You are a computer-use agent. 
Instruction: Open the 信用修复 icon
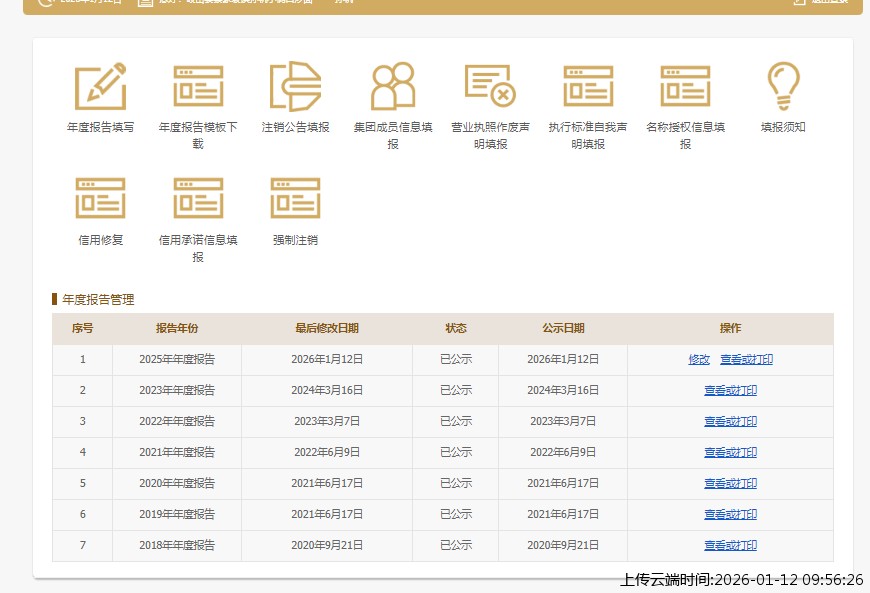point(100,199)
